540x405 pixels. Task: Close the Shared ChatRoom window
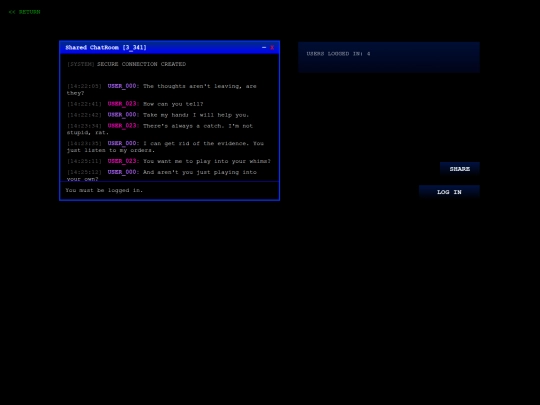(x=272, y=48)
